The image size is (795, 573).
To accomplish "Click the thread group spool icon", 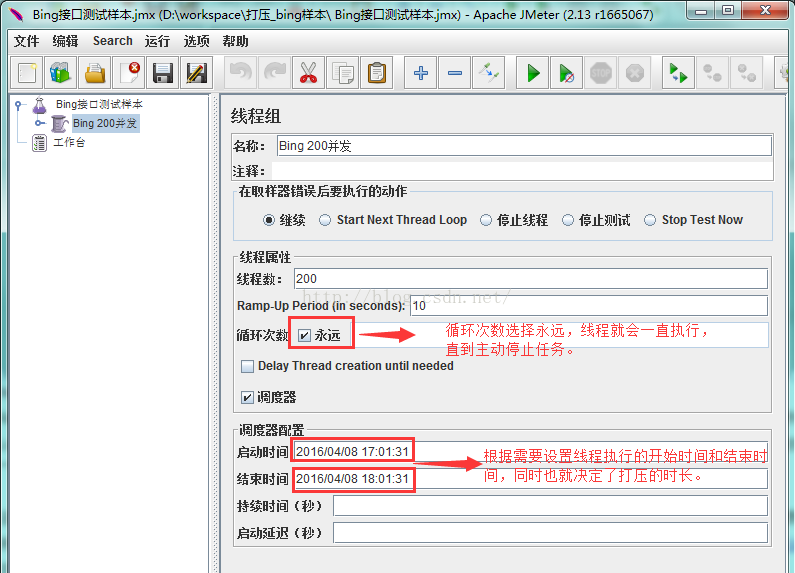I will click(x=59, y=123).
